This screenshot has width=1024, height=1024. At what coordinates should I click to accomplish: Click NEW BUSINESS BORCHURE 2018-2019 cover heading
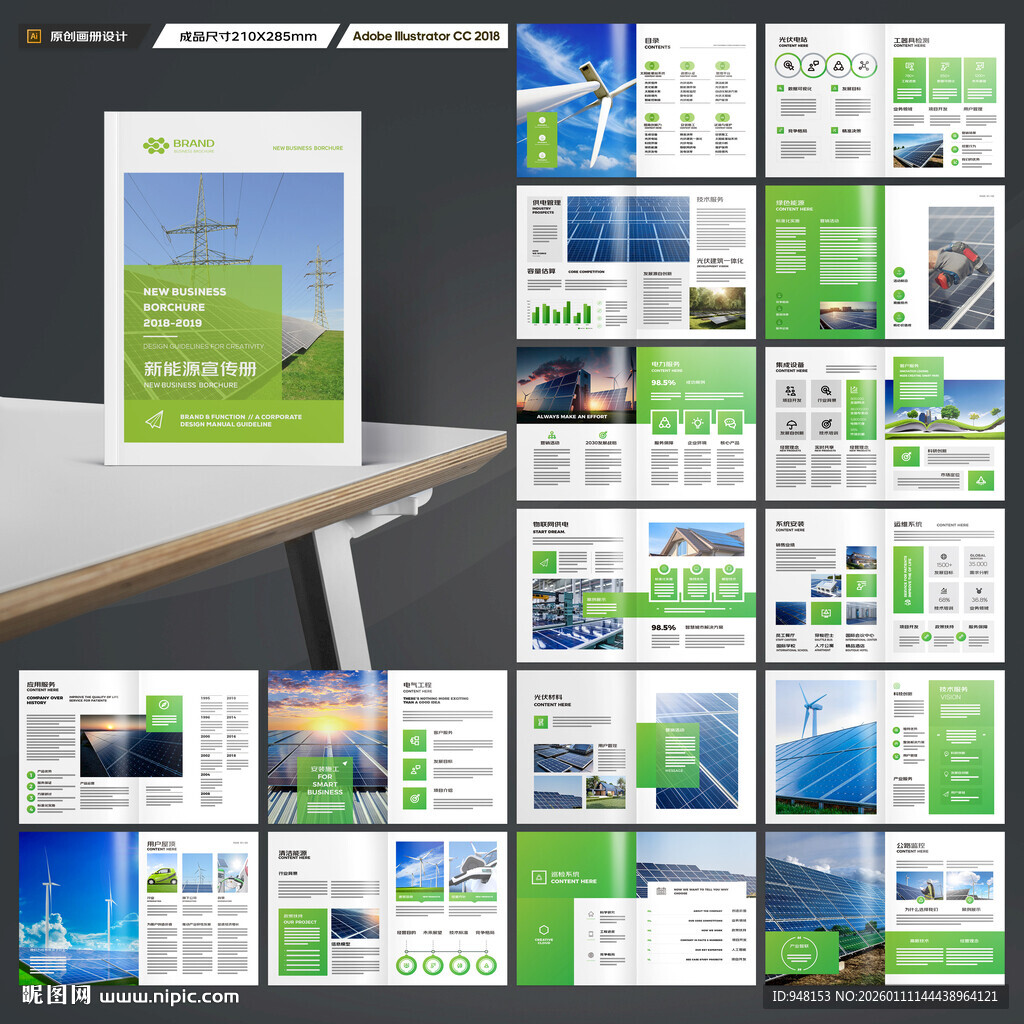185,307
